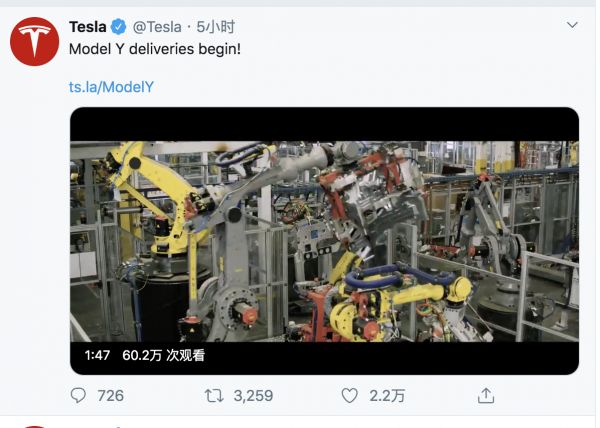The width and height of the screenshot is (600, 428).
Task: Click the Tesla display name
Action: pos(88,27)
